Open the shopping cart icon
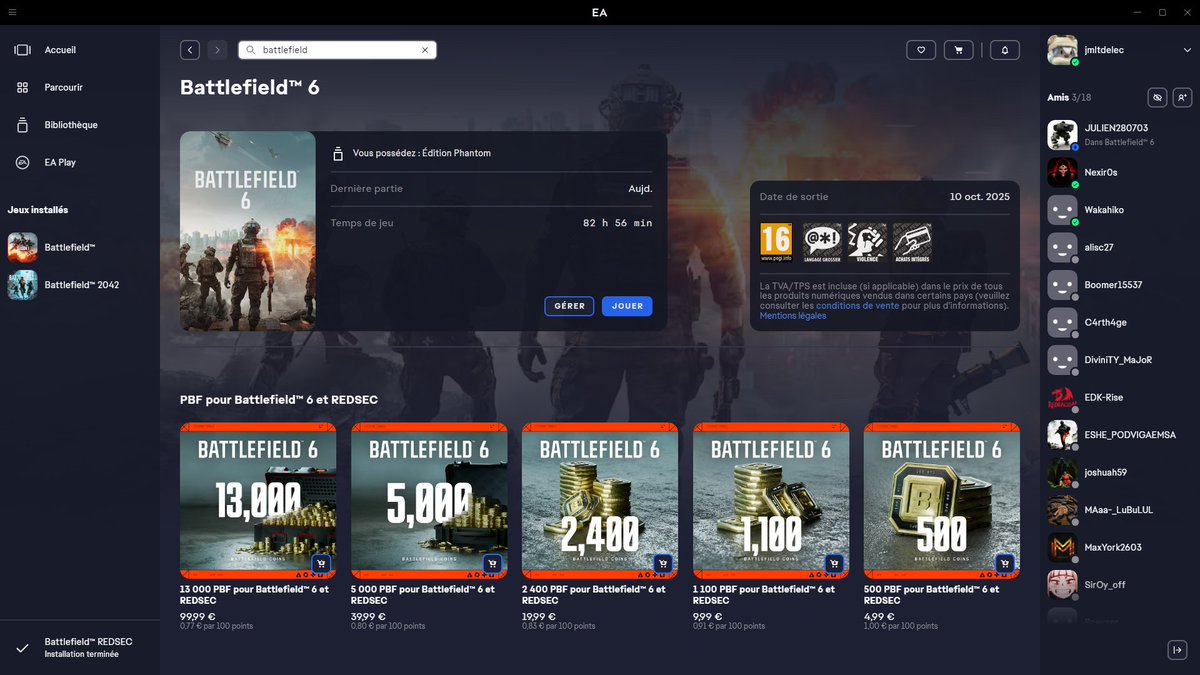This screenshot has height=675, width=1200. [x=959, y=50]
